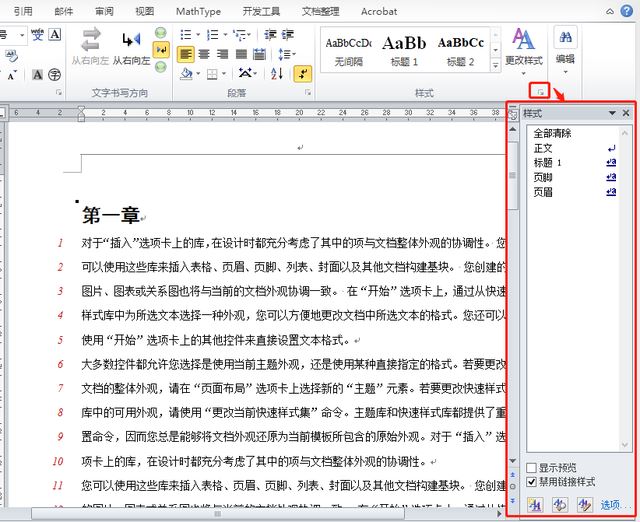640x522 pixels.
Task: Switch to the 开发工具 tab
Action: (x=261, y=11)
